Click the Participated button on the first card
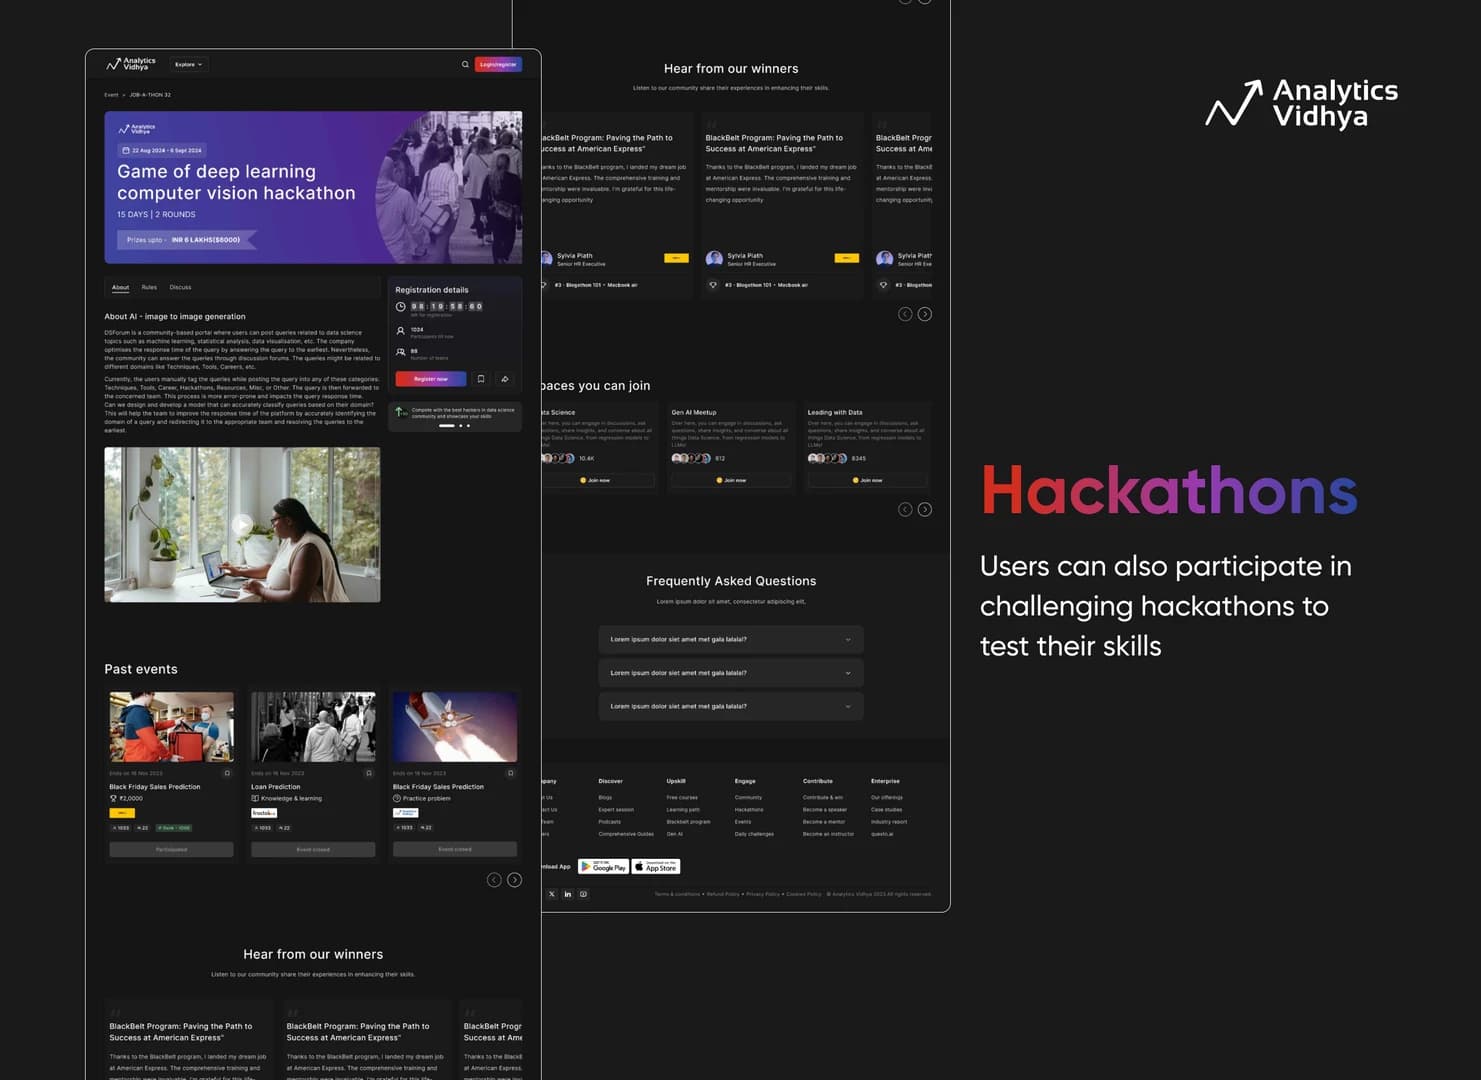This screenshot has height=1080, width=1481. point(171,849)
